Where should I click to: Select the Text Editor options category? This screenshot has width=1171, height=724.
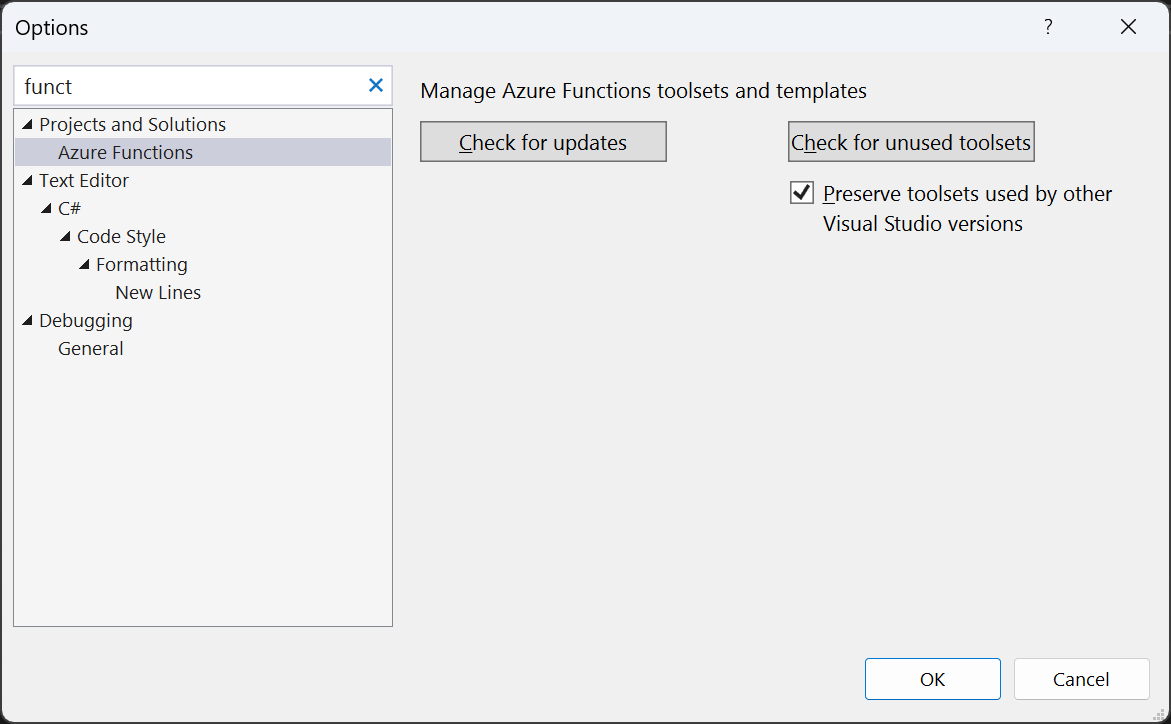(x=84, y=180)
